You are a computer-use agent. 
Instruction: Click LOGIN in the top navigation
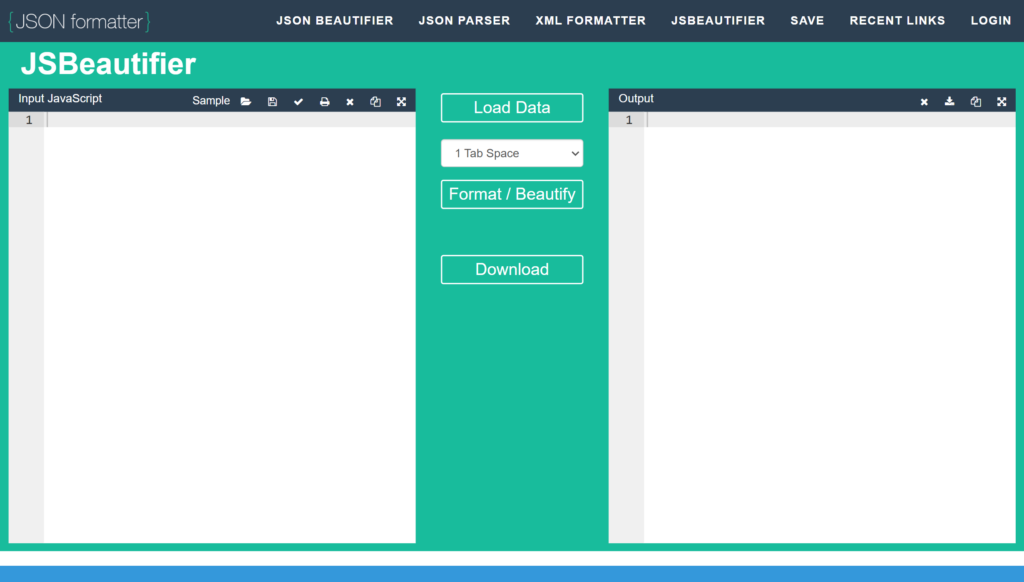(991, 21)
